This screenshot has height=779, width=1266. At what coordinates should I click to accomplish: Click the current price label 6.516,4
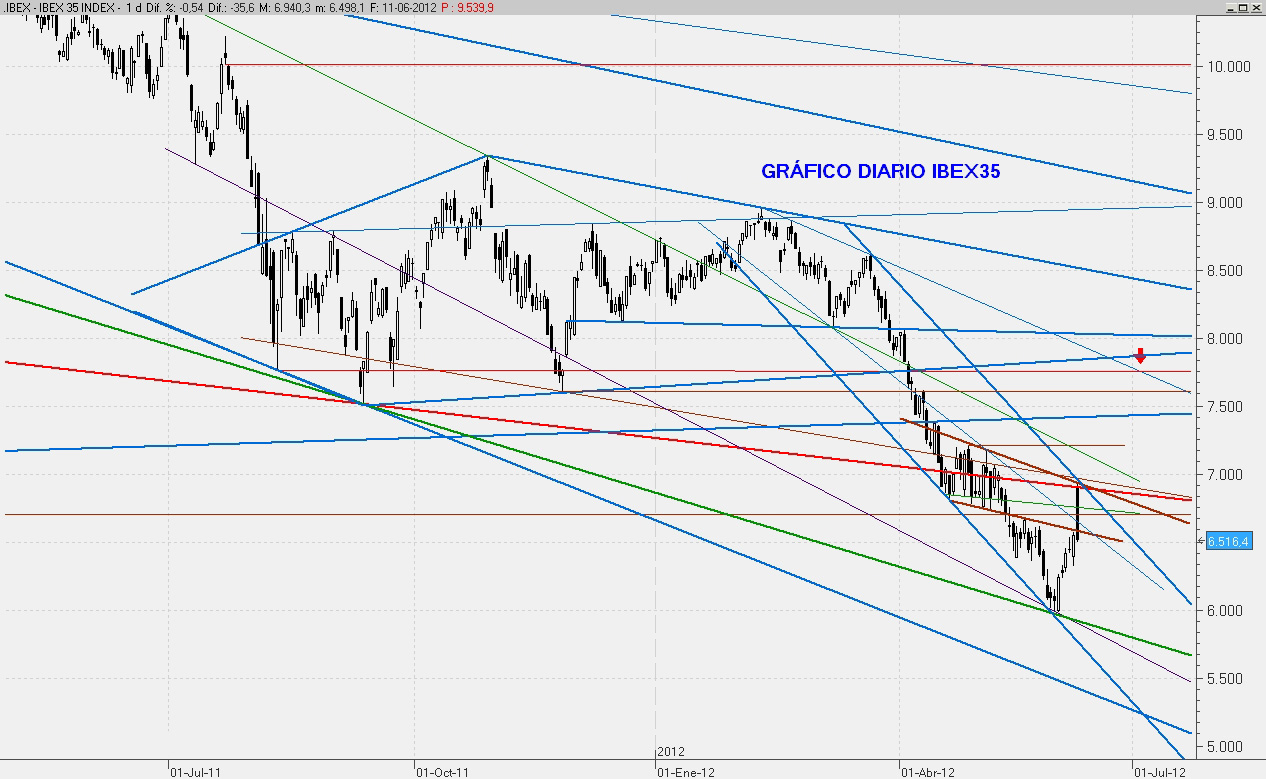(x=1229, y=541)
